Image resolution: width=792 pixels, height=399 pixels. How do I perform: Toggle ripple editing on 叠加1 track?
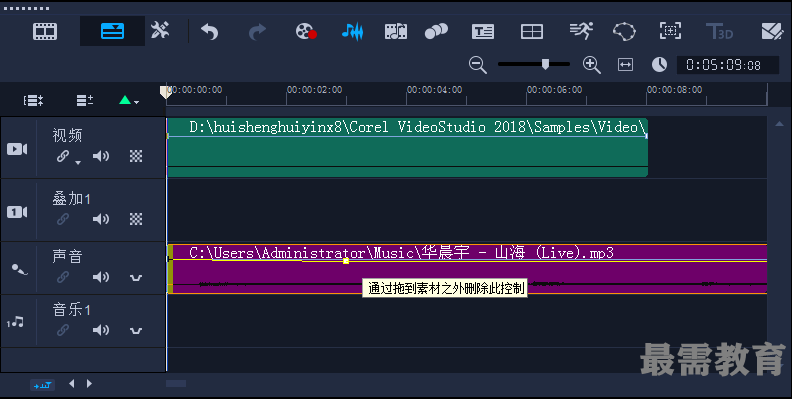click(x=63, y=219)
